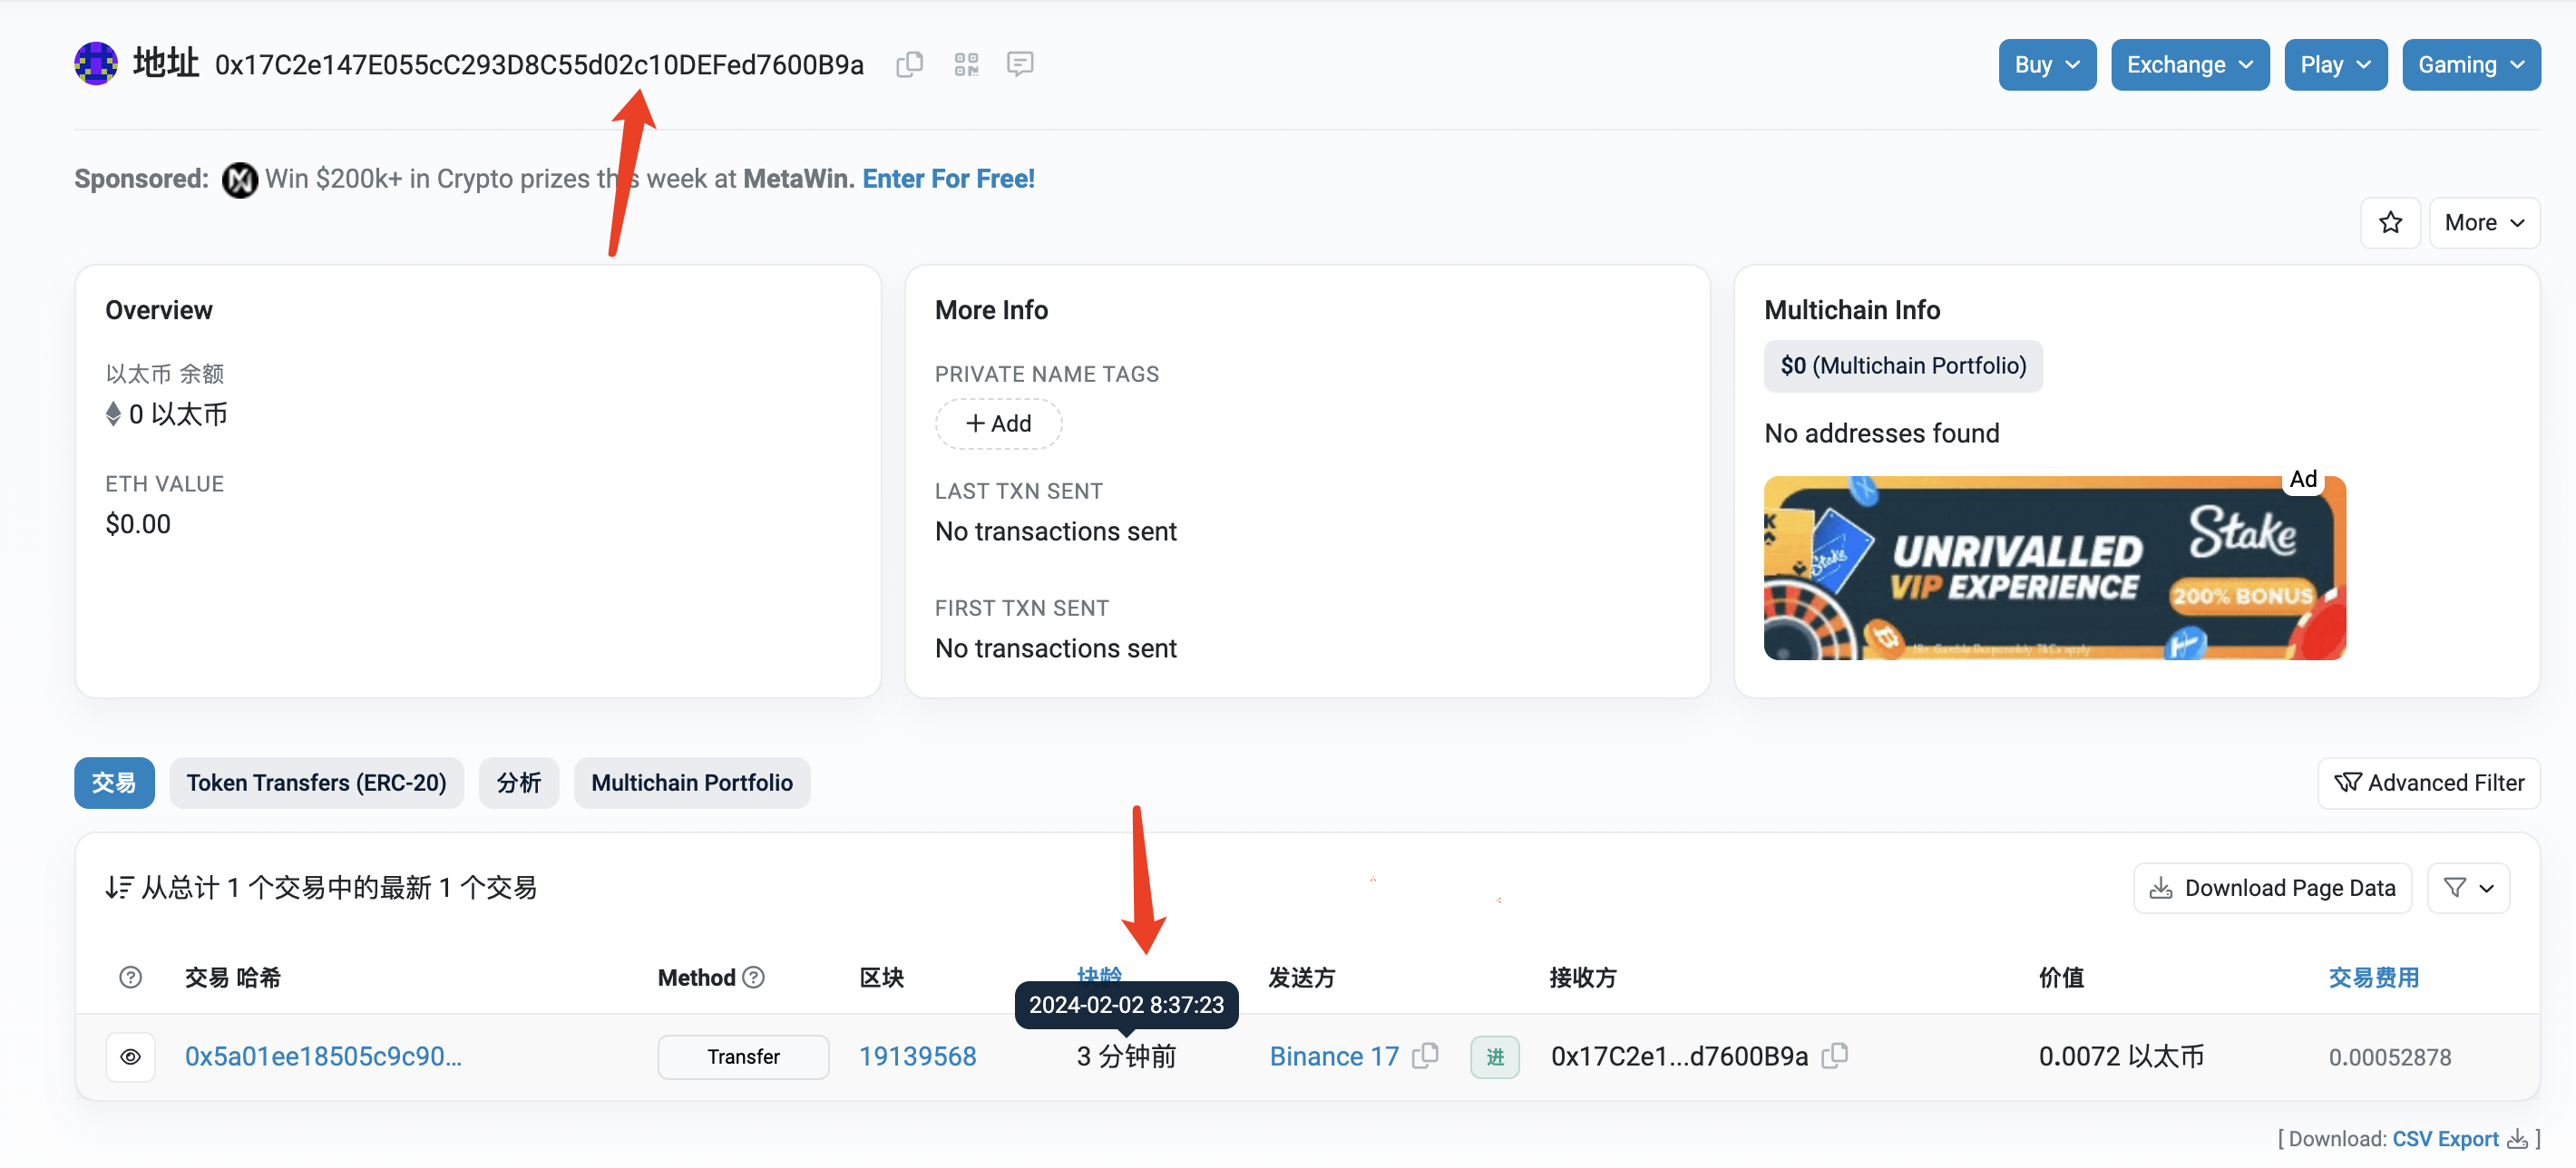Image resolution: width=2576 pixels, height=1168 pixels.
Task: Toggle the transaction preview eye icon
Action: tap(130, 1056)
